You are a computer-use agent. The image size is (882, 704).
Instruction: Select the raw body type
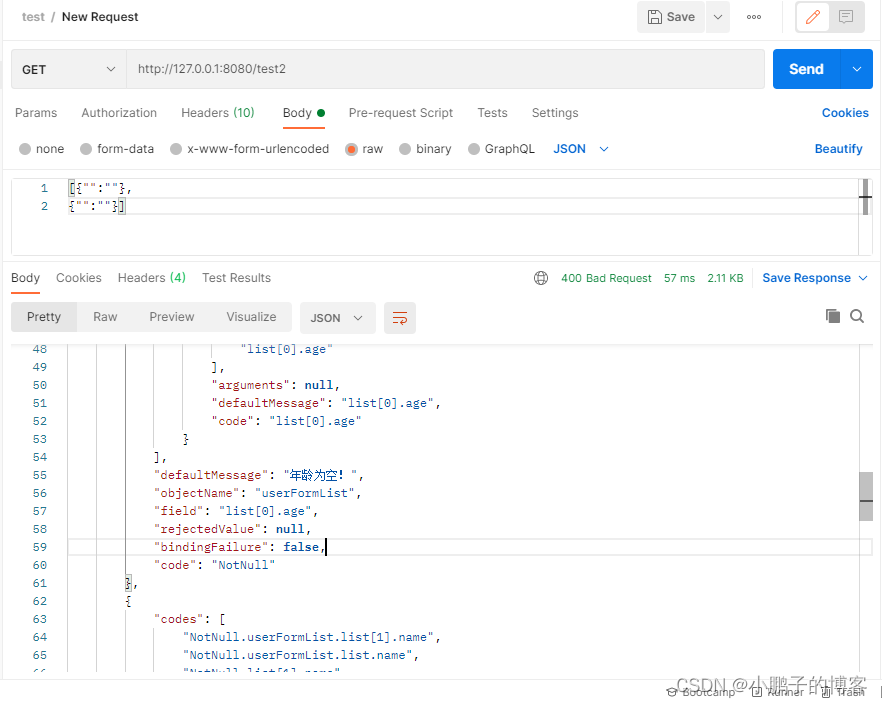click(x=364, y=149)
